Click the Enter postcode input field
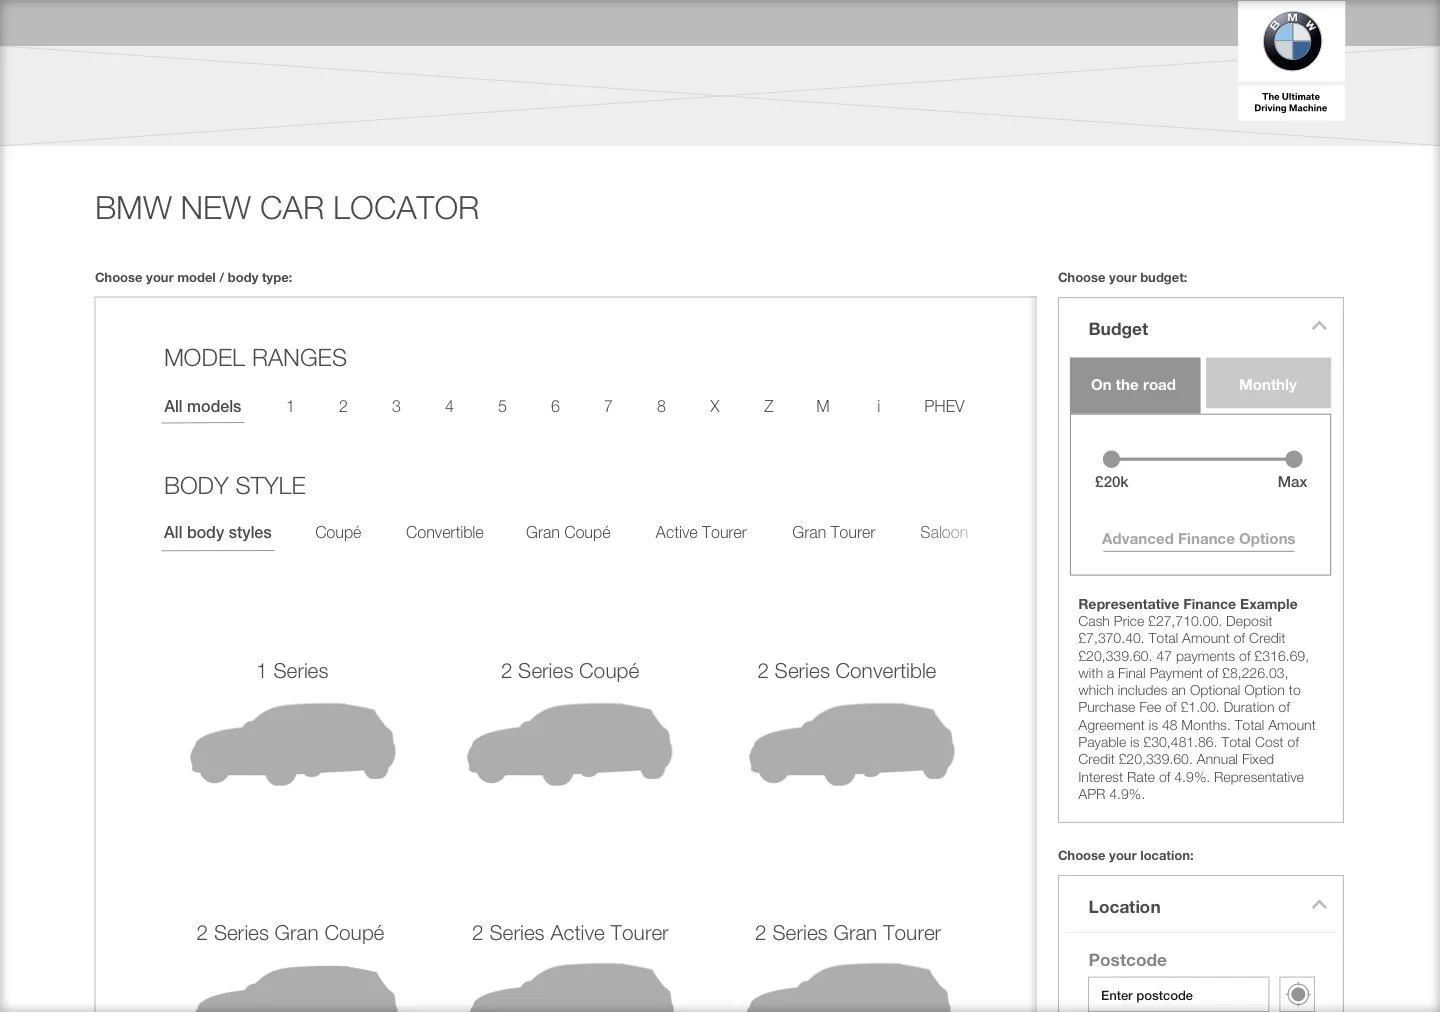Viewport: 1440px width, 1012px height. click(x=1178, y=995)
